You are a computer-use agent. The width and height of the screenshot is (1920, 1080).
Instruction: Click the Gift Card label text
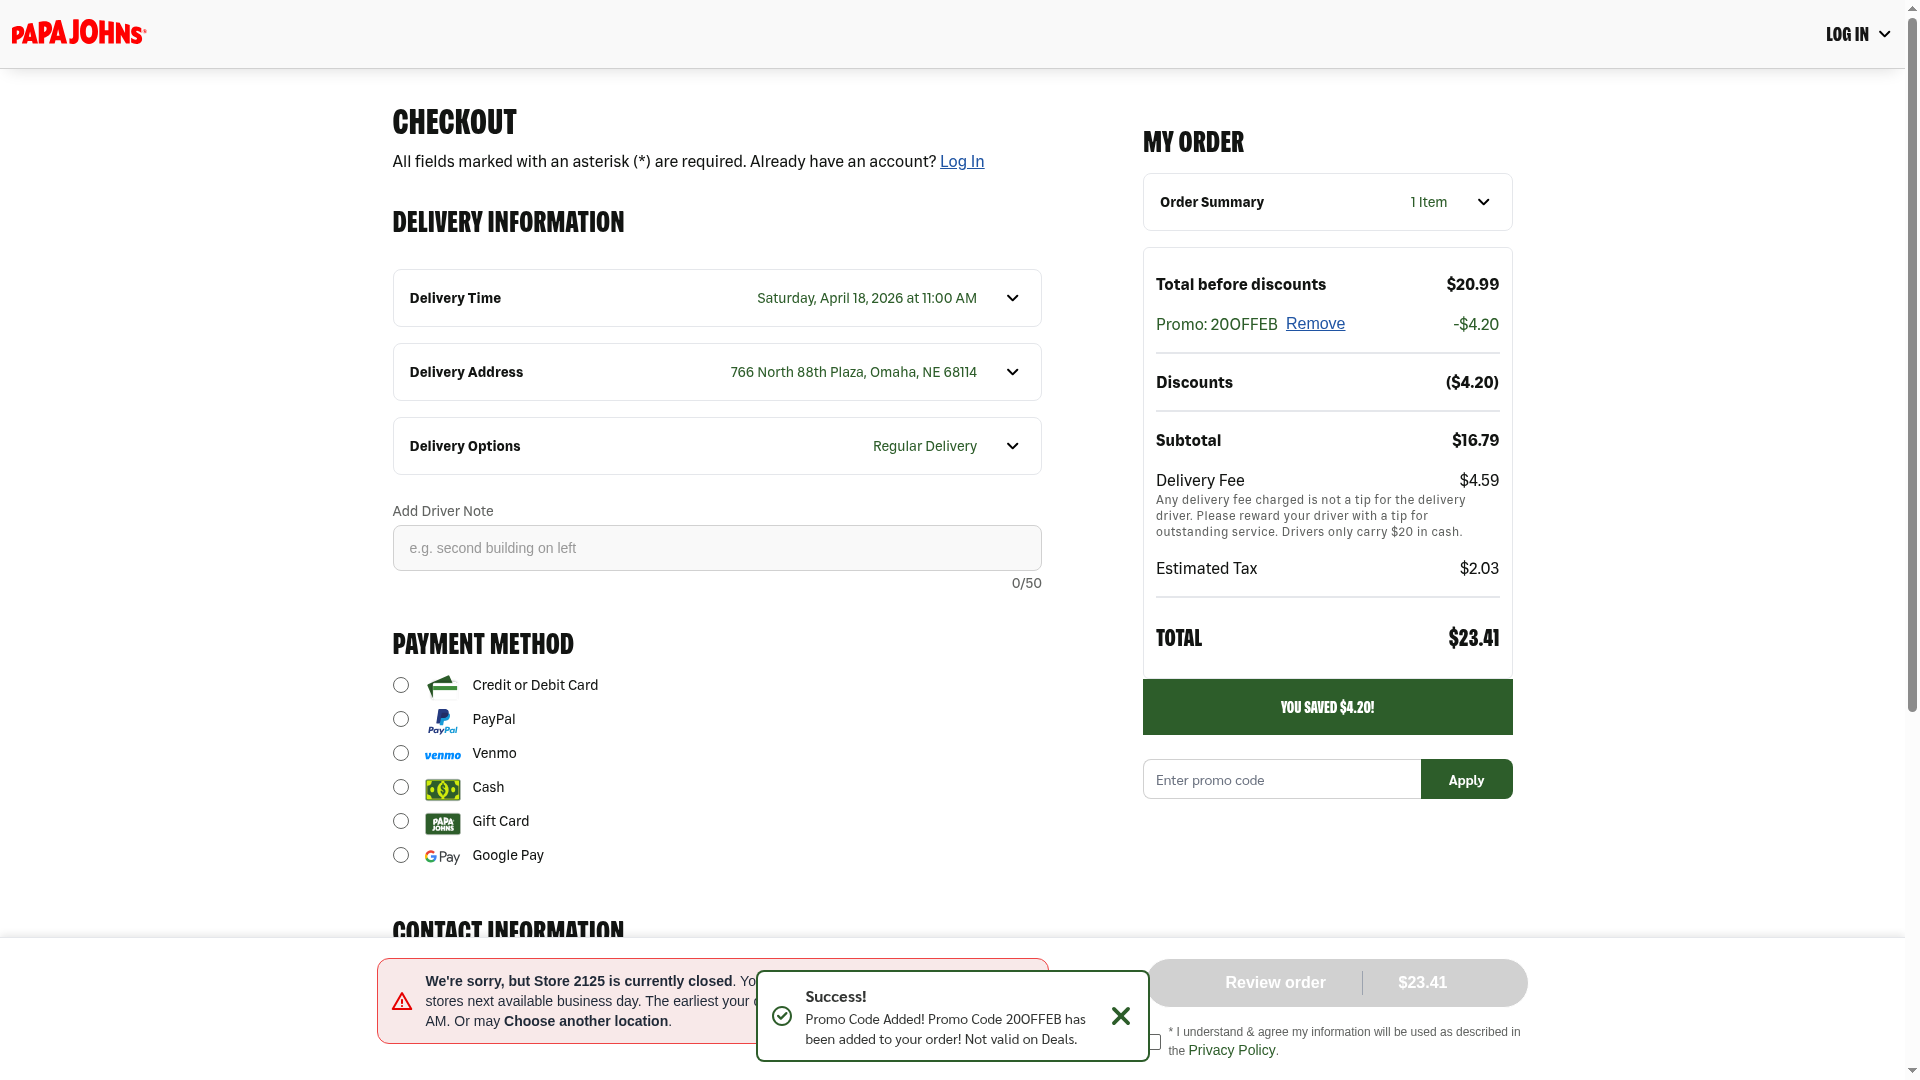click(x=501, y=821)
